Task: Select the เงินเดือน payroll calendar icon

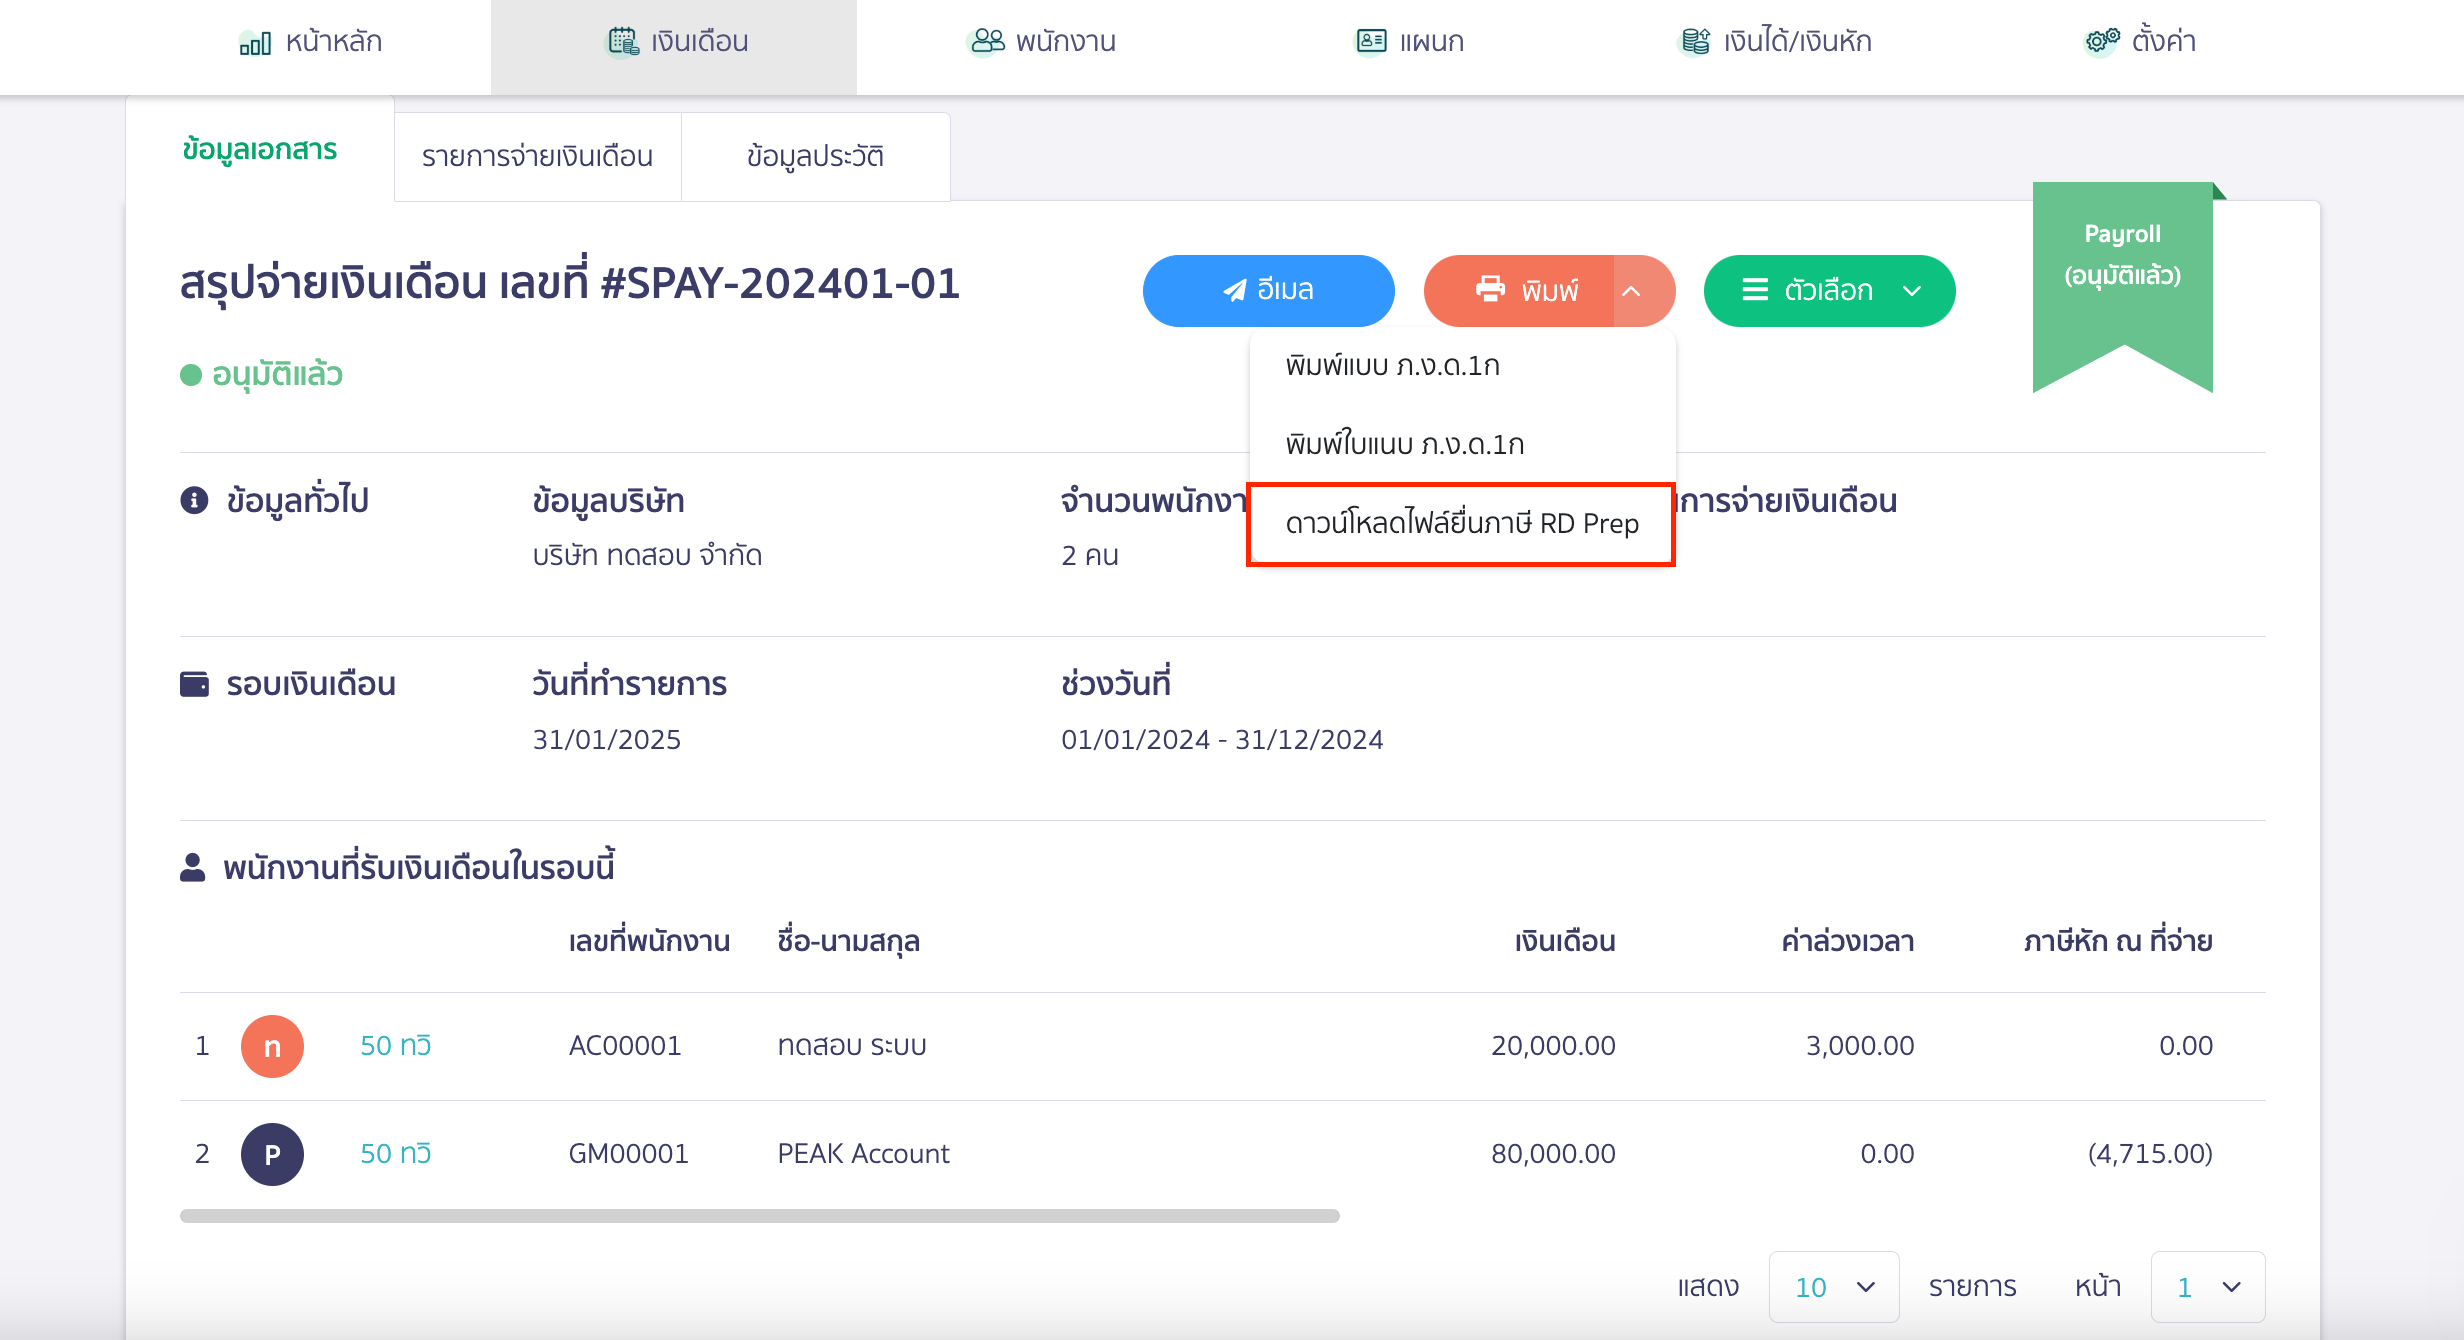Action: [x=622, y=41]
